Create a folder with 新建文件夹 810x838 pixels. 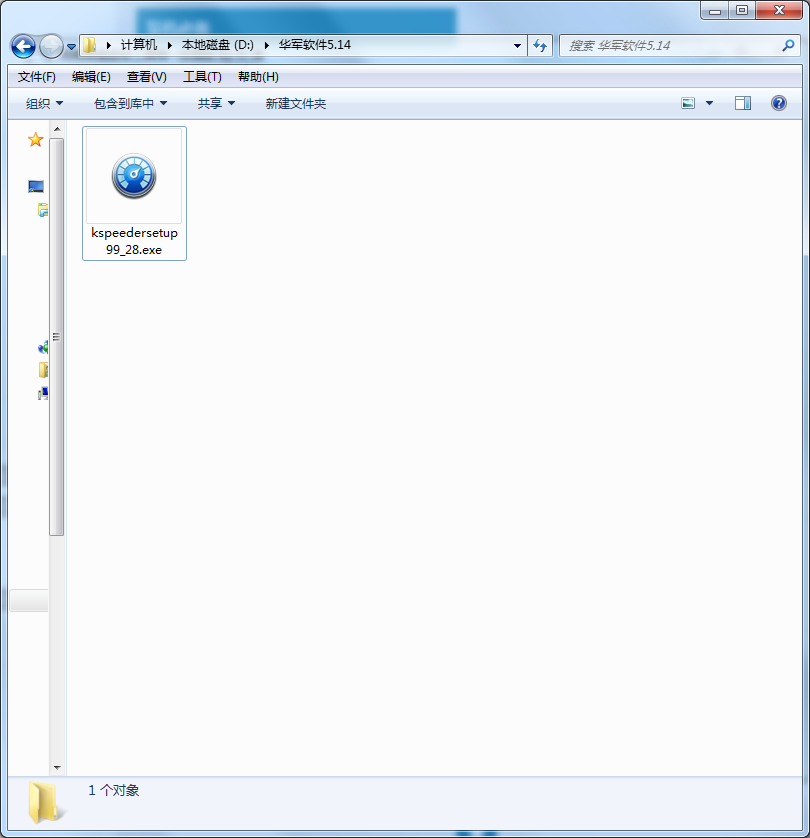(296, 104)
